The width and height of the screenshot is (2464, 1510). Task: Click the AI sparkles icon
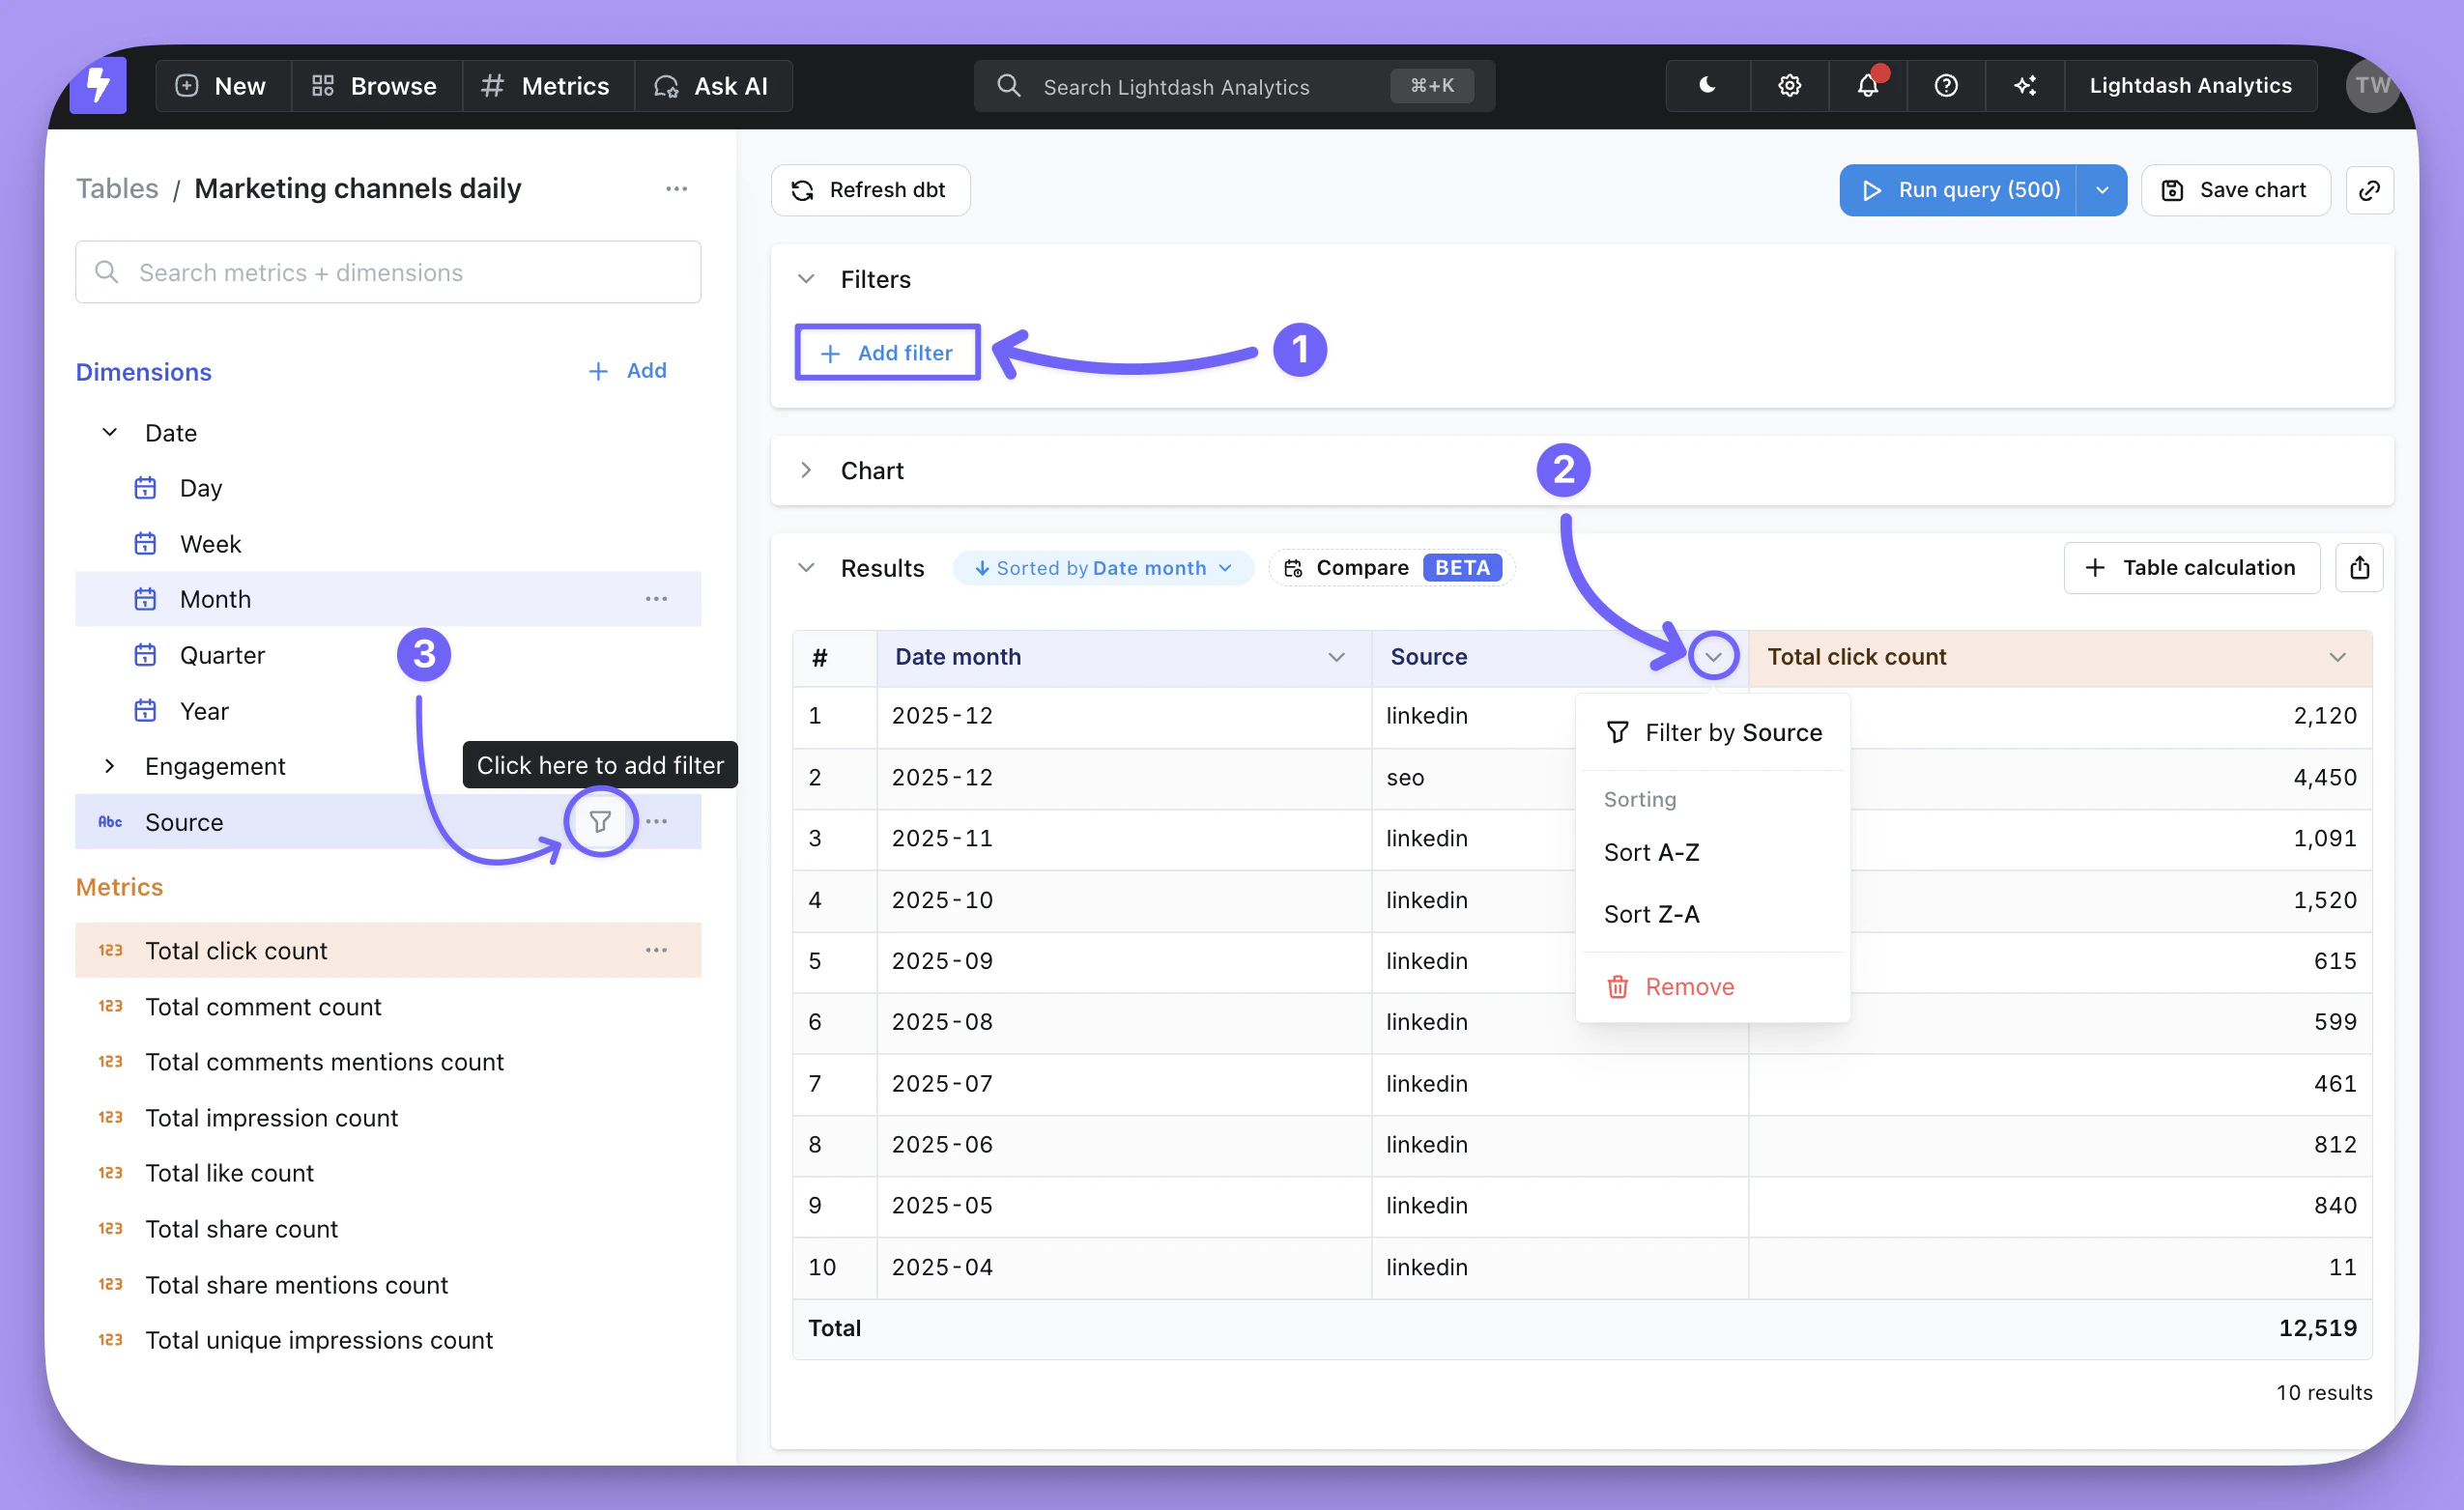(2024, 86)
